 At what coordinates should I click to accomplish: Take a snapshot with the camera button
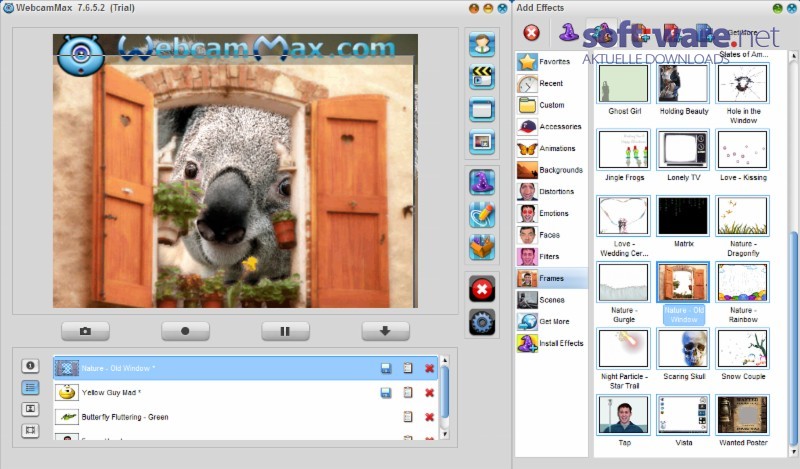point(85,331)
